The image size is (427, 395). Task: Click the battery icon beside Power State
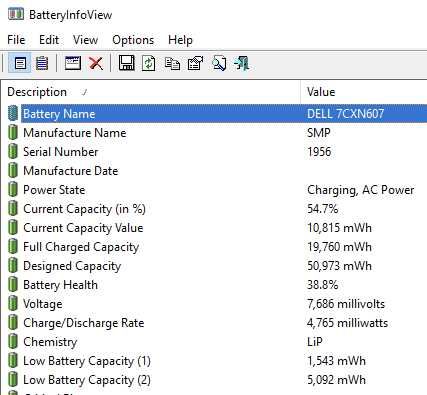coord(13,190)
